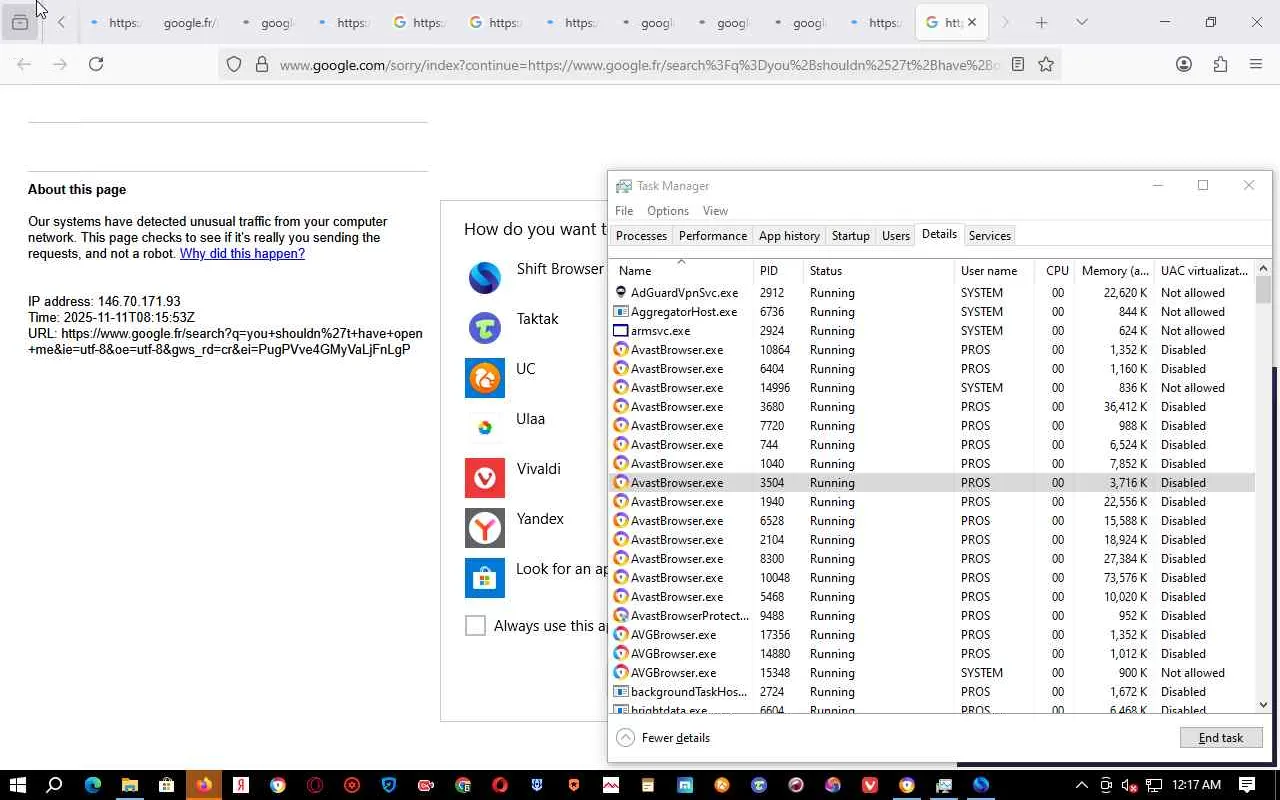Switch to Task Manager Users tab
Viewport: 1280px width, 800px height.
click(896, 236)
